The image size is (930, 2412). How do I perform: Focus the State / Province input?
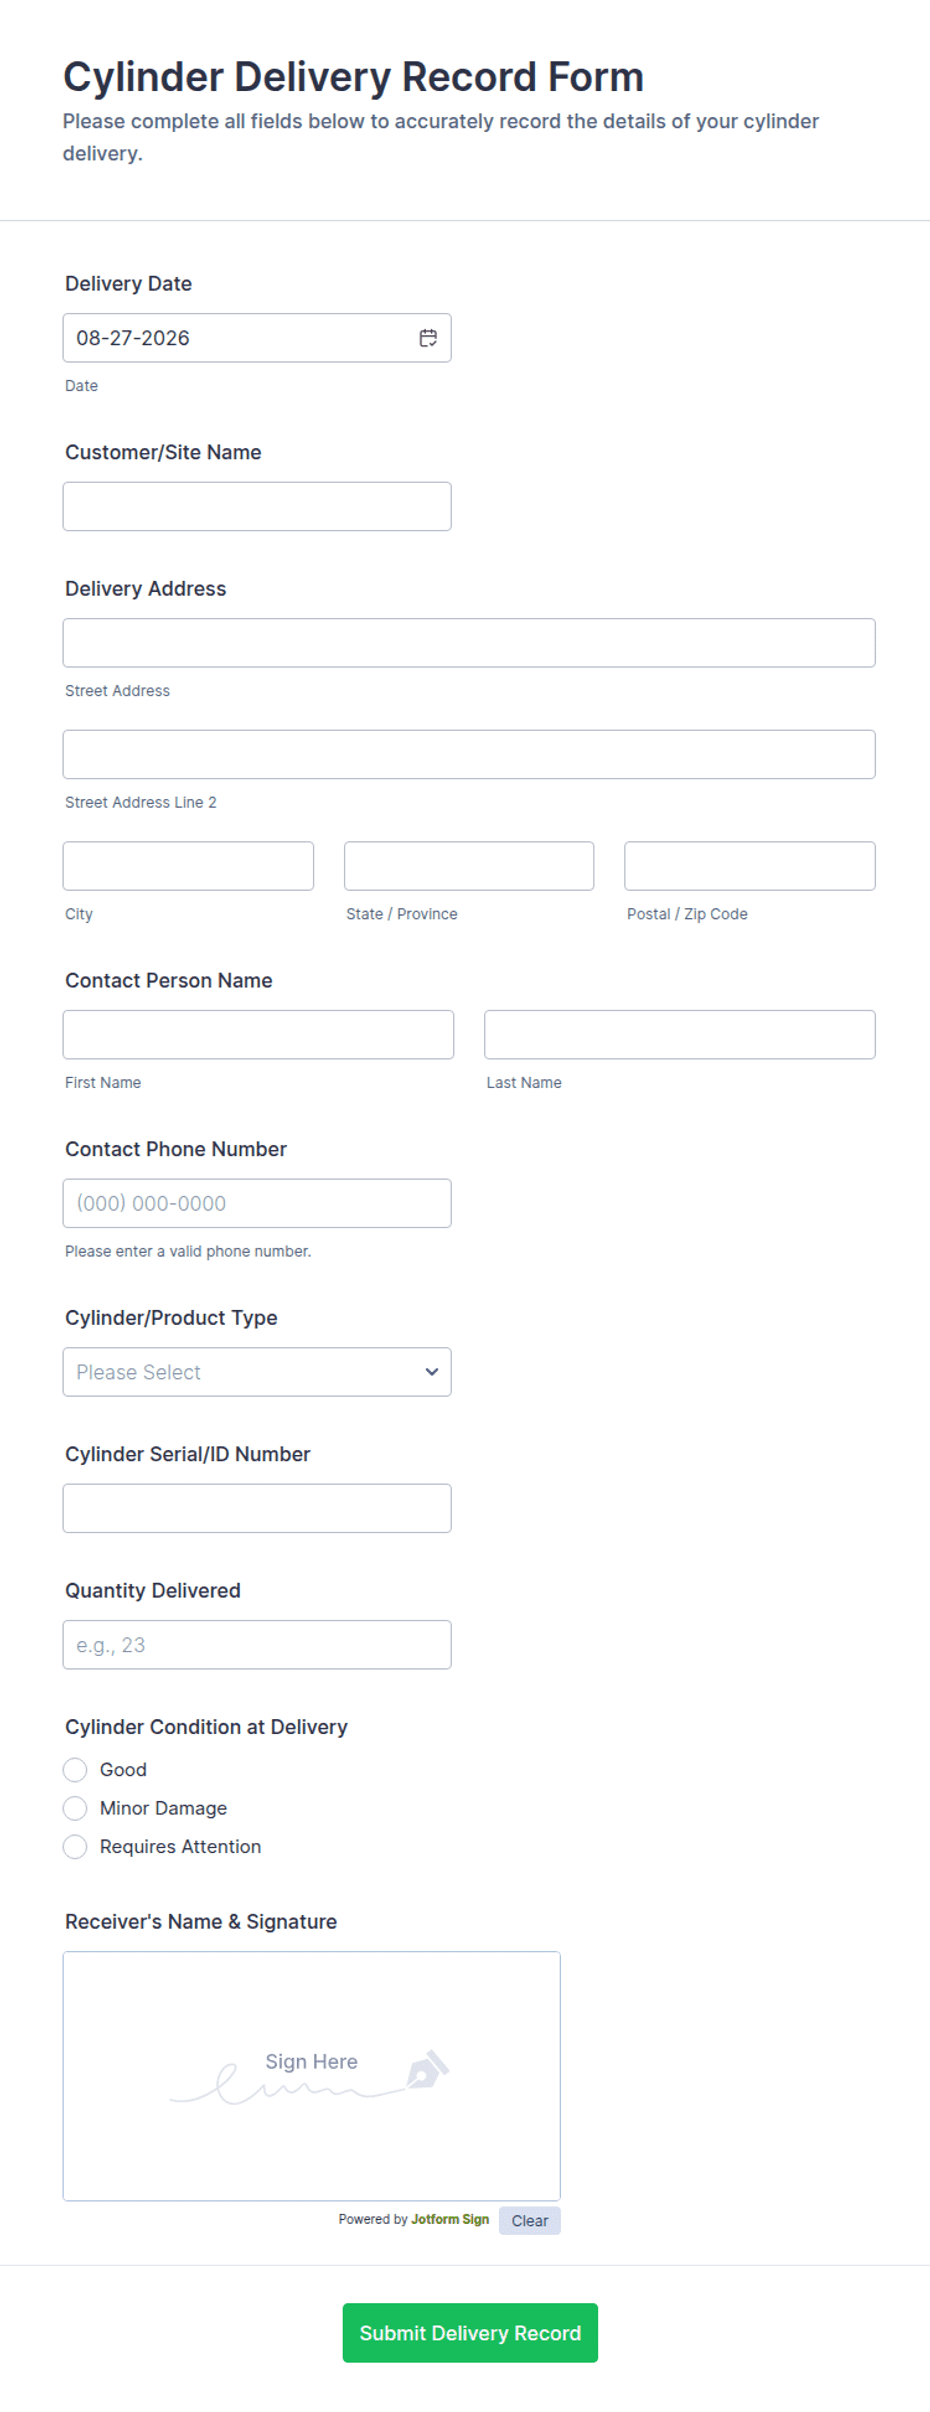click(469, 866)
